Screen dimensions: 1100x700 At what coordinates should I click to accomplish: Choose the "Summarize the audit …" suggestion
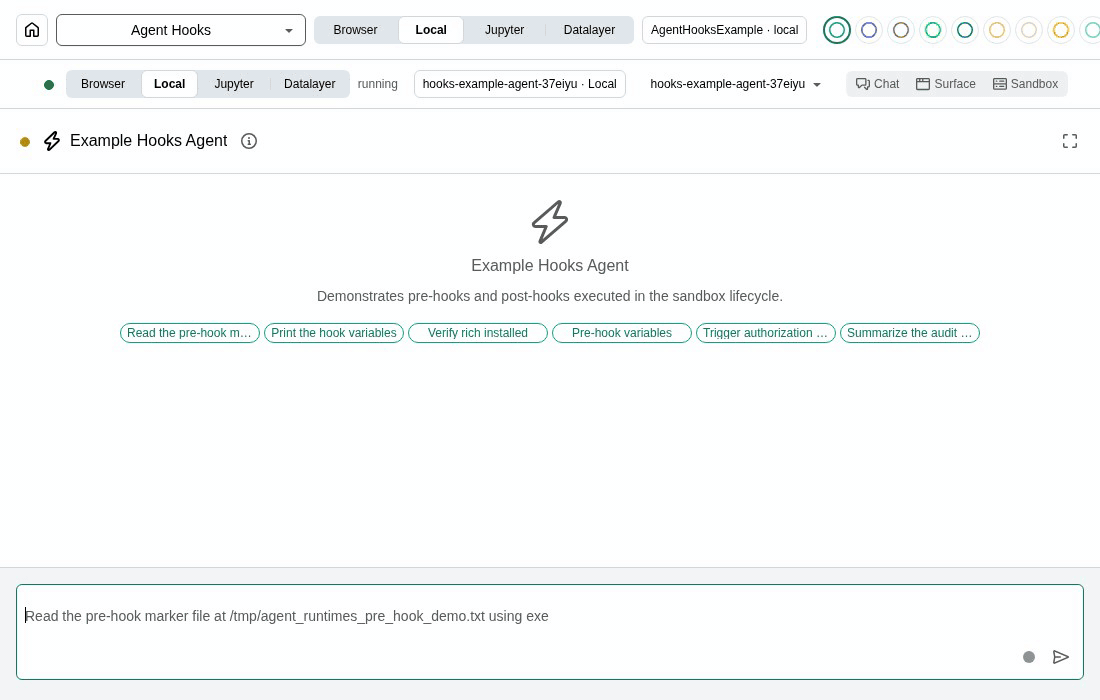pyautogui.click(x=909, y=333)
